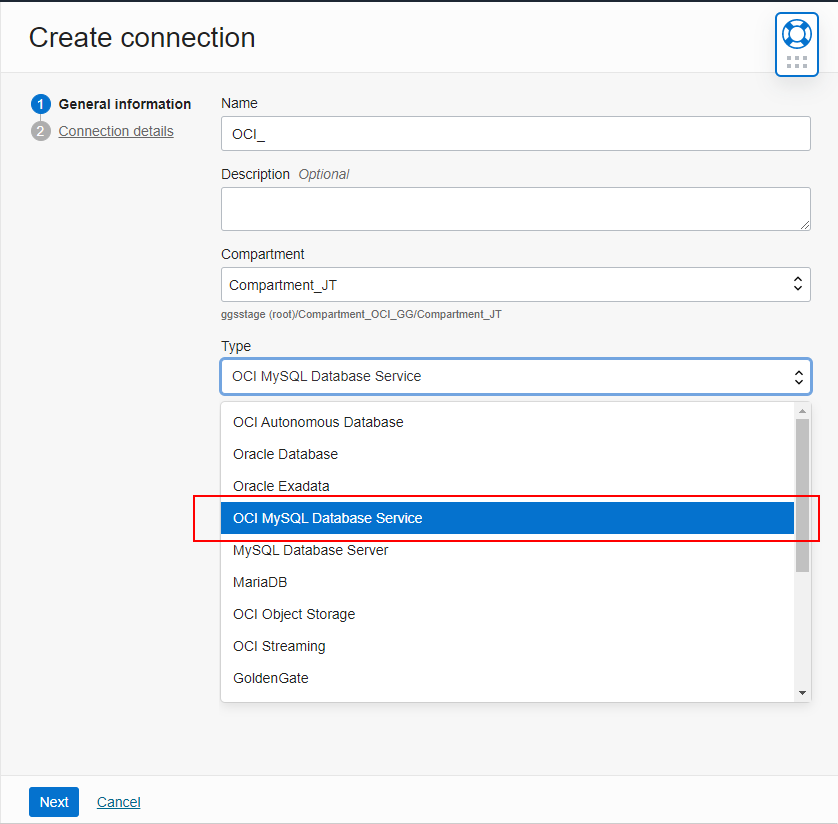Click the grid dots icon under Help
Screen dimensions: 838x824
tap(796, 62)
